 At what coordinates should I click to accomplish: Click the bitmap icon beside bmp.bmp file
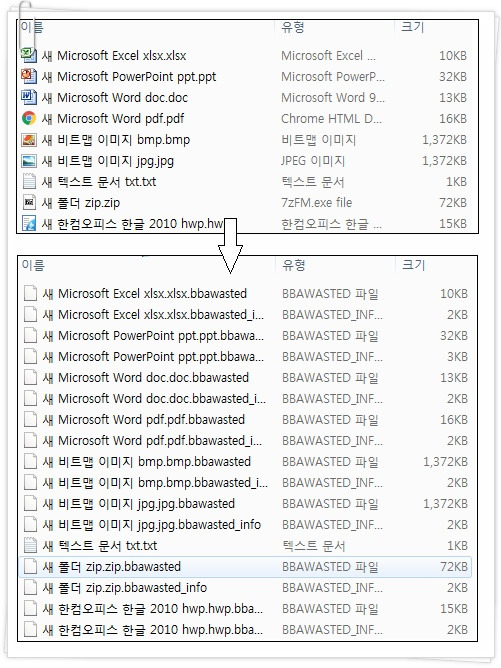(x=29, y=139)
